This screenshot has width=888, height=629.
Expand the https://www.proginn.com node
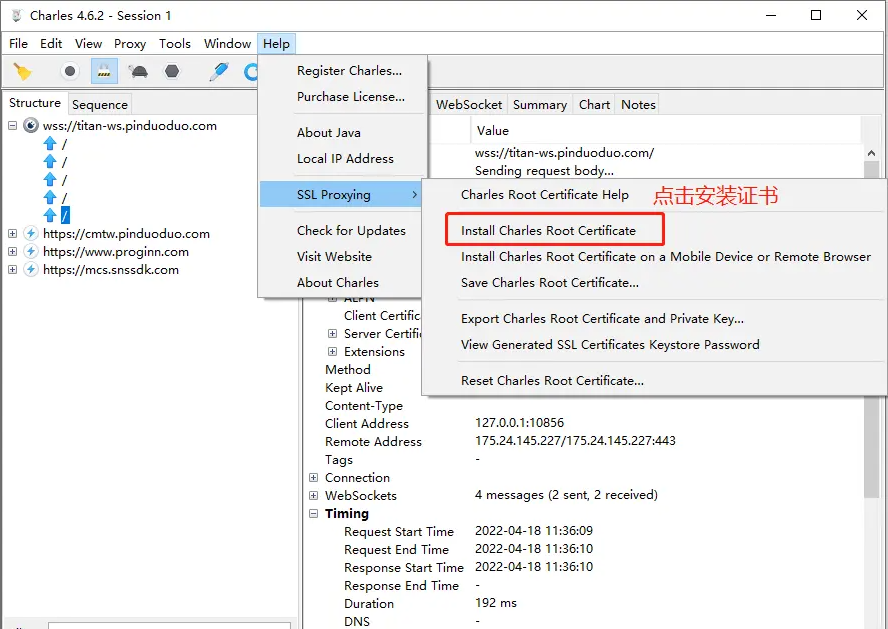(12, 252)
